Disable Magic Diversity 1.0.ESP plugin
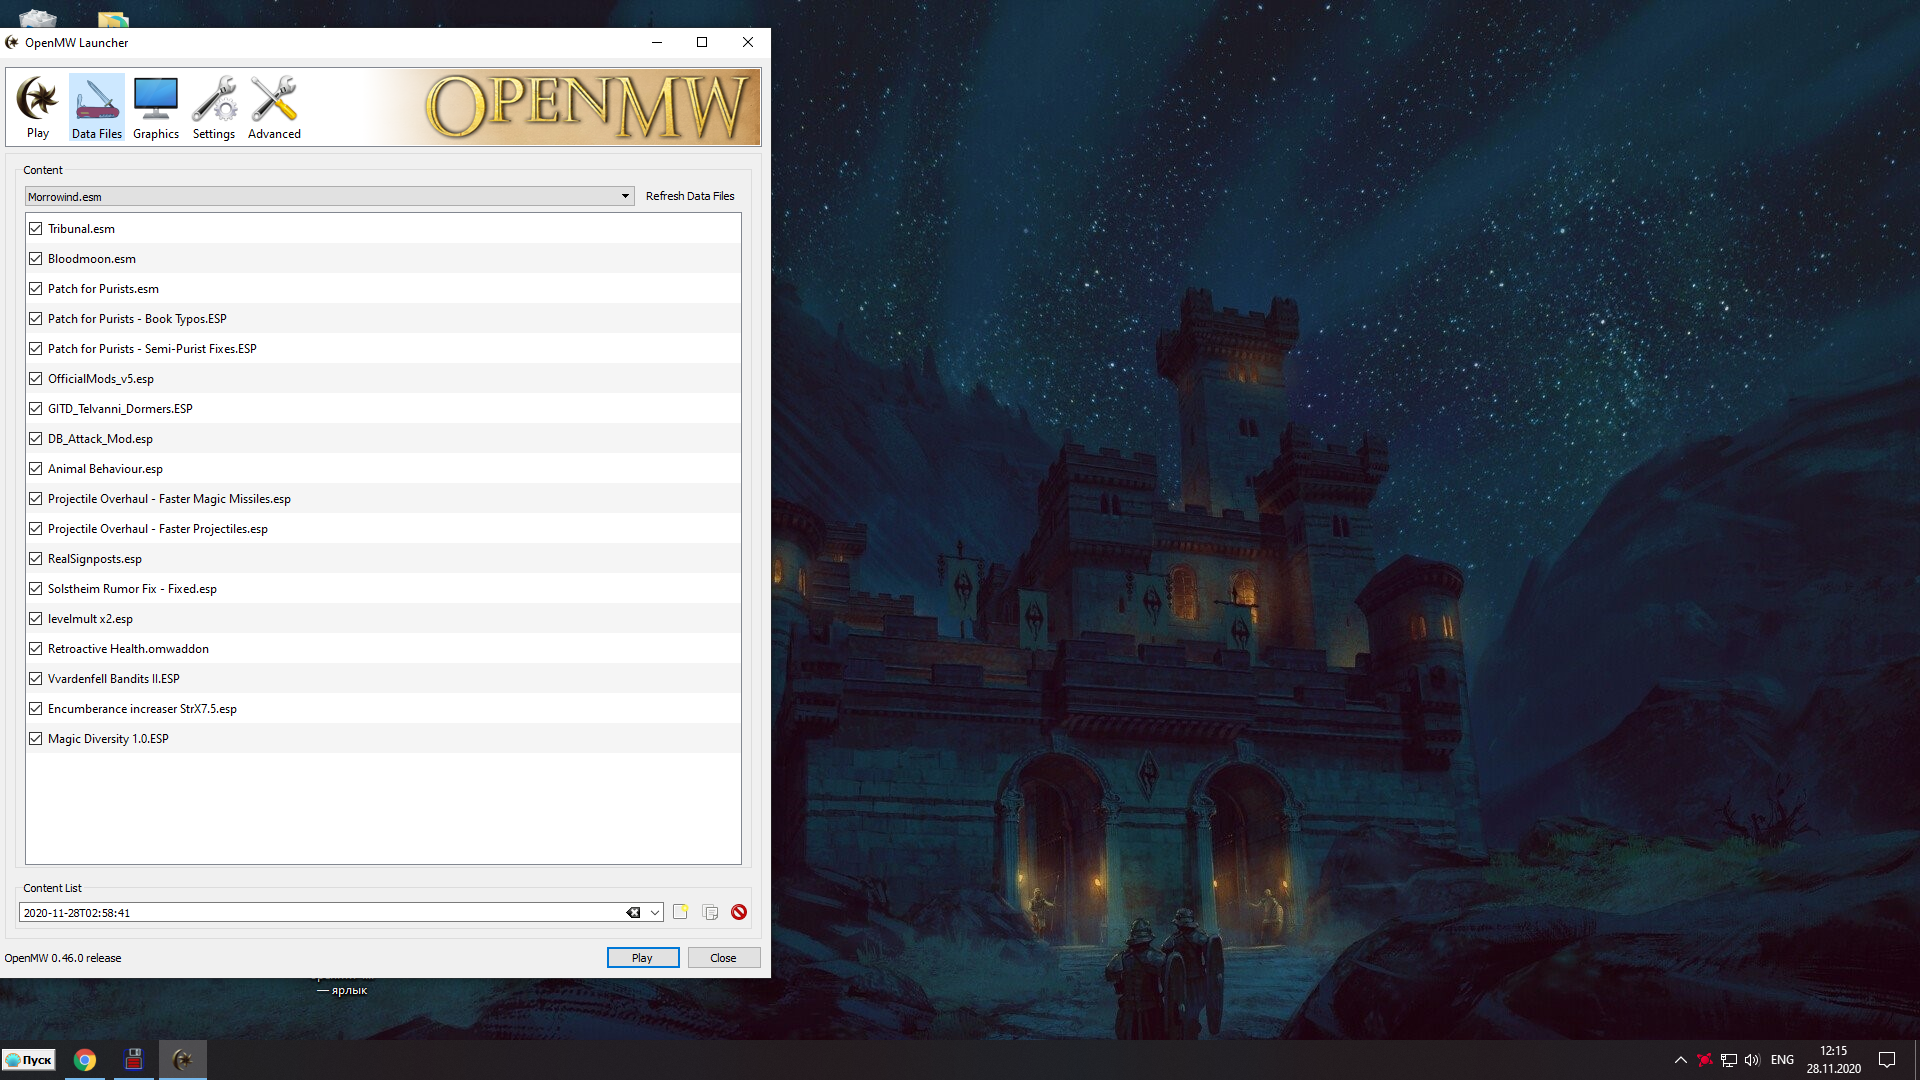This screenshot has height=1080, width=1920. click(x=36, y=739)
